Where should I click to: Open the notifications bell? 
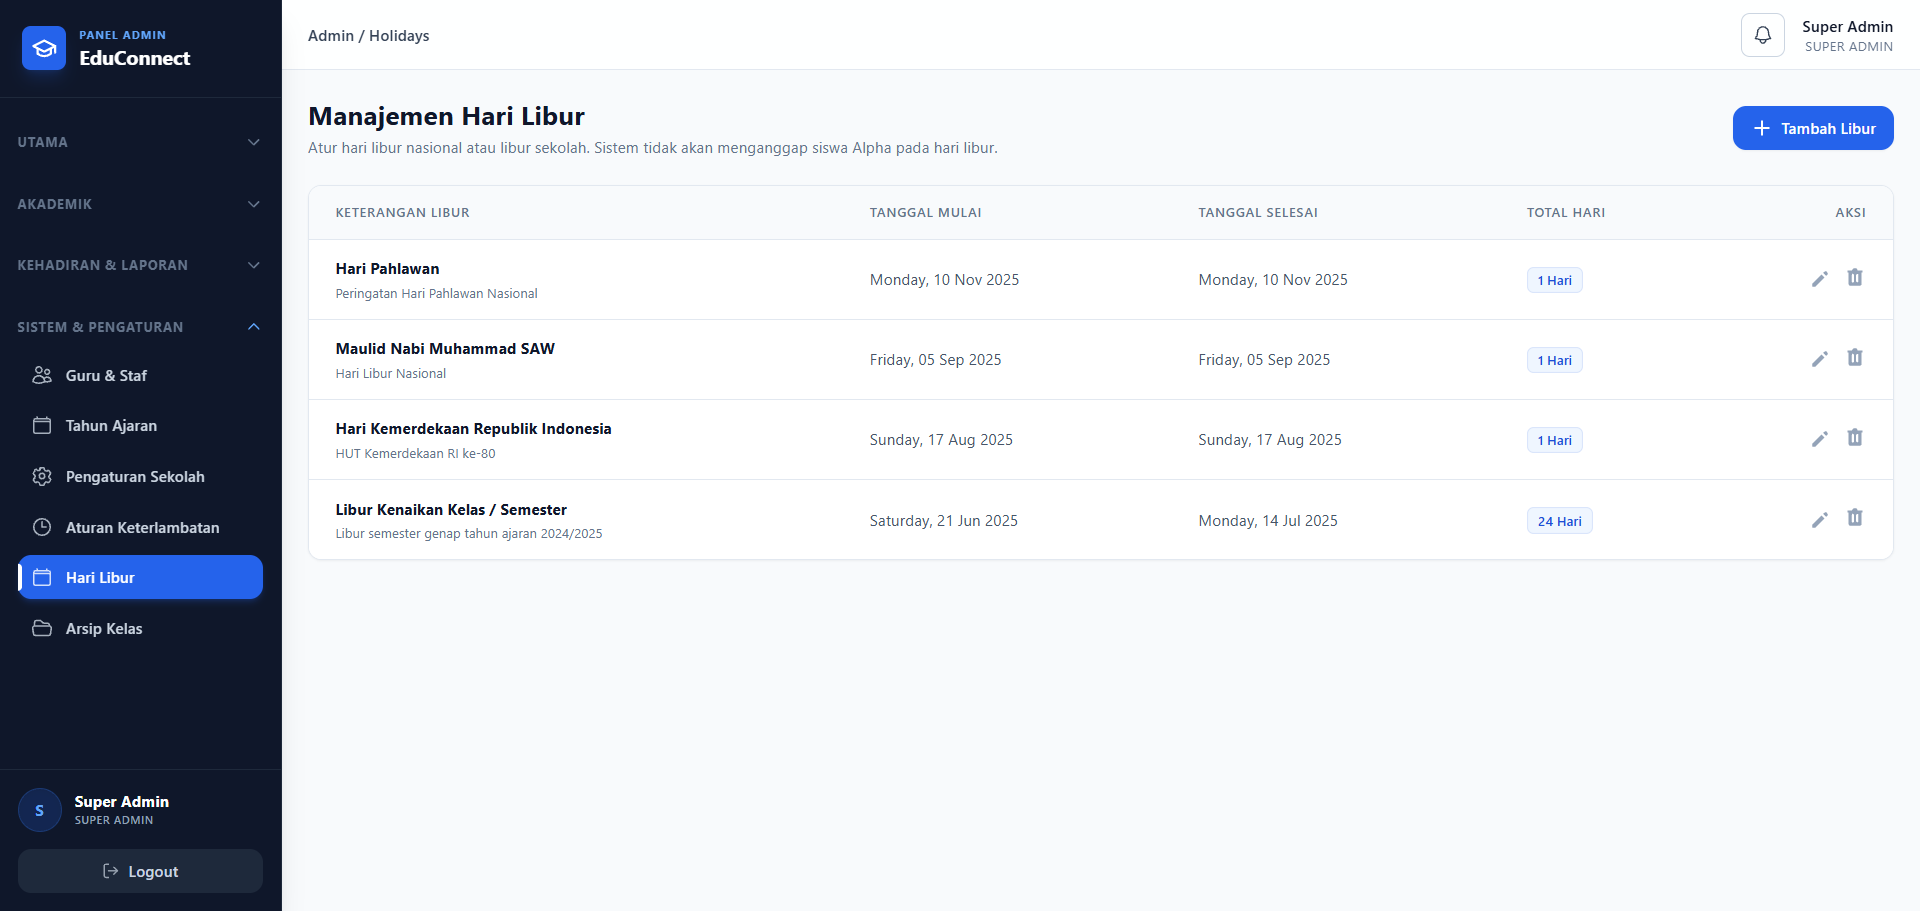pyautogui.click(x=1763, y=35)
